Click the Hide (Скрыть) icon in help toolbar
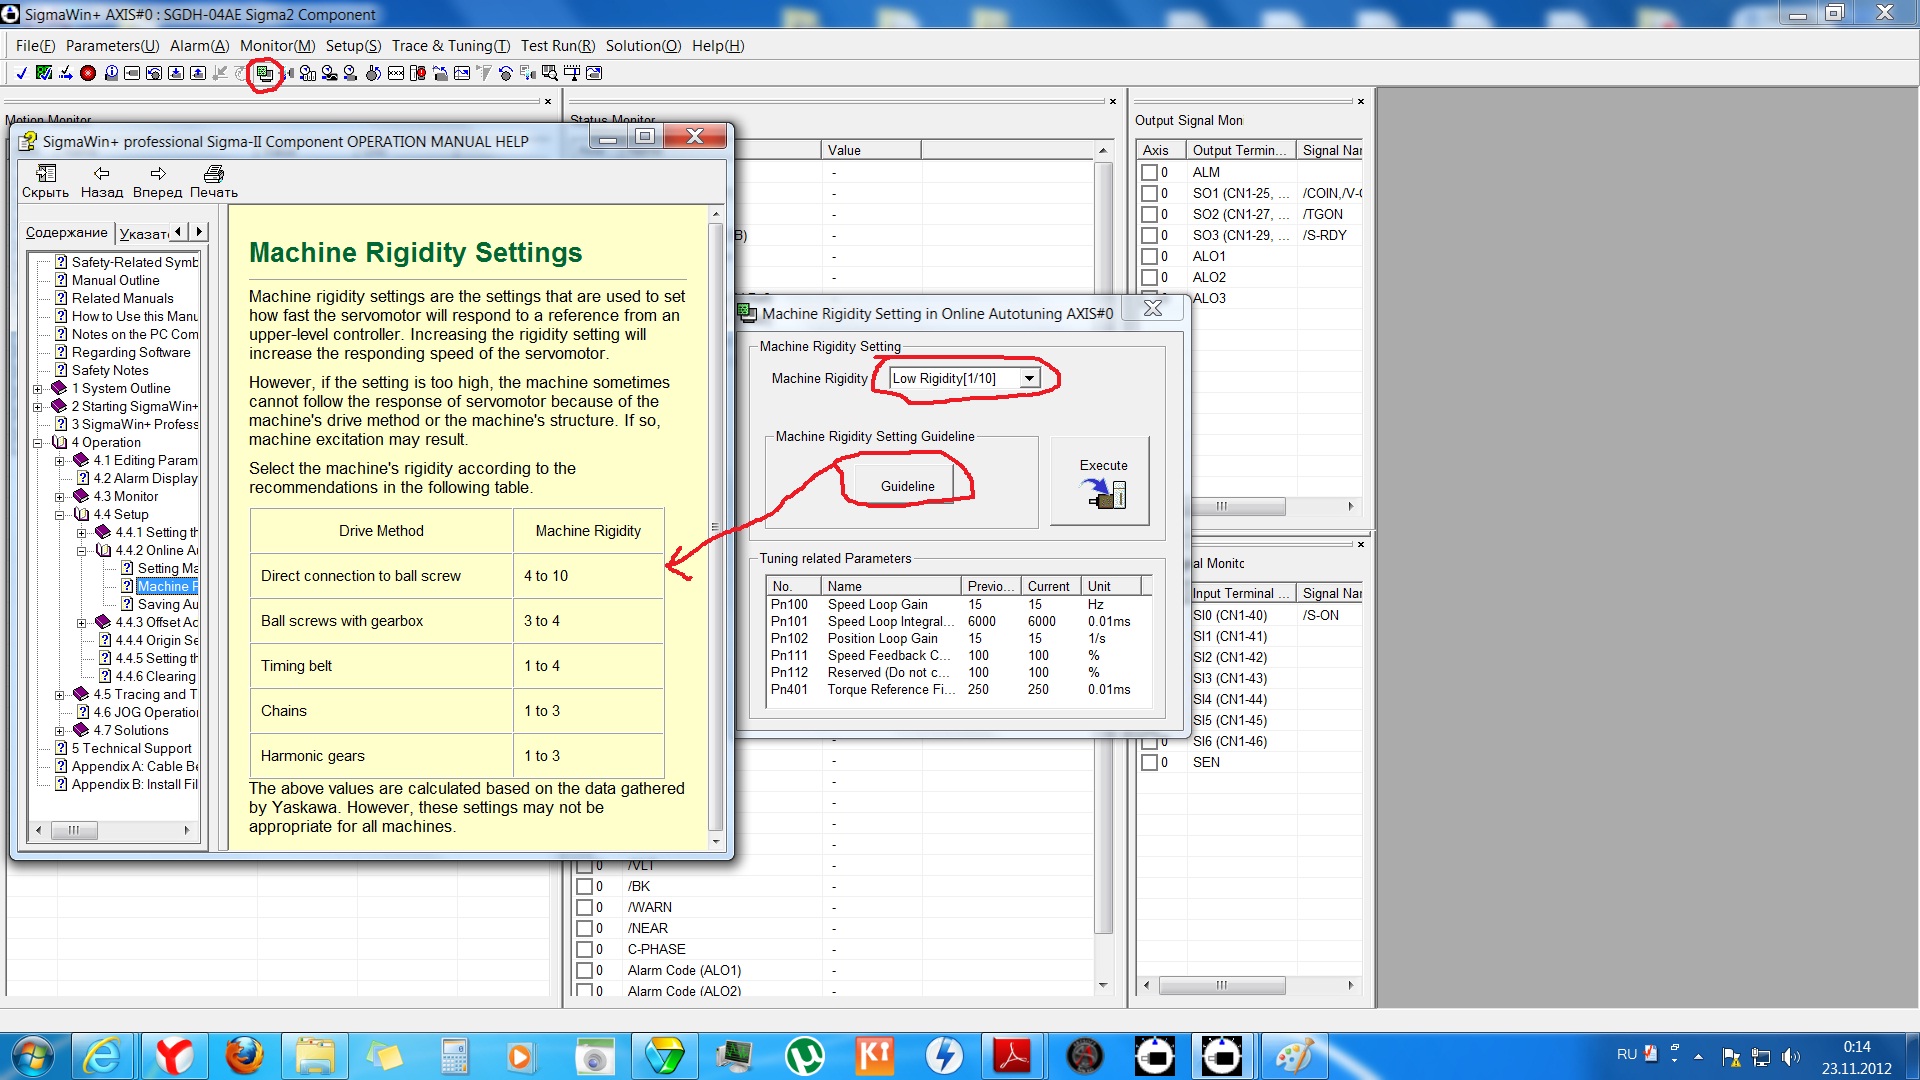This screenshot has width=1920, height=1080. coord(45,175)
